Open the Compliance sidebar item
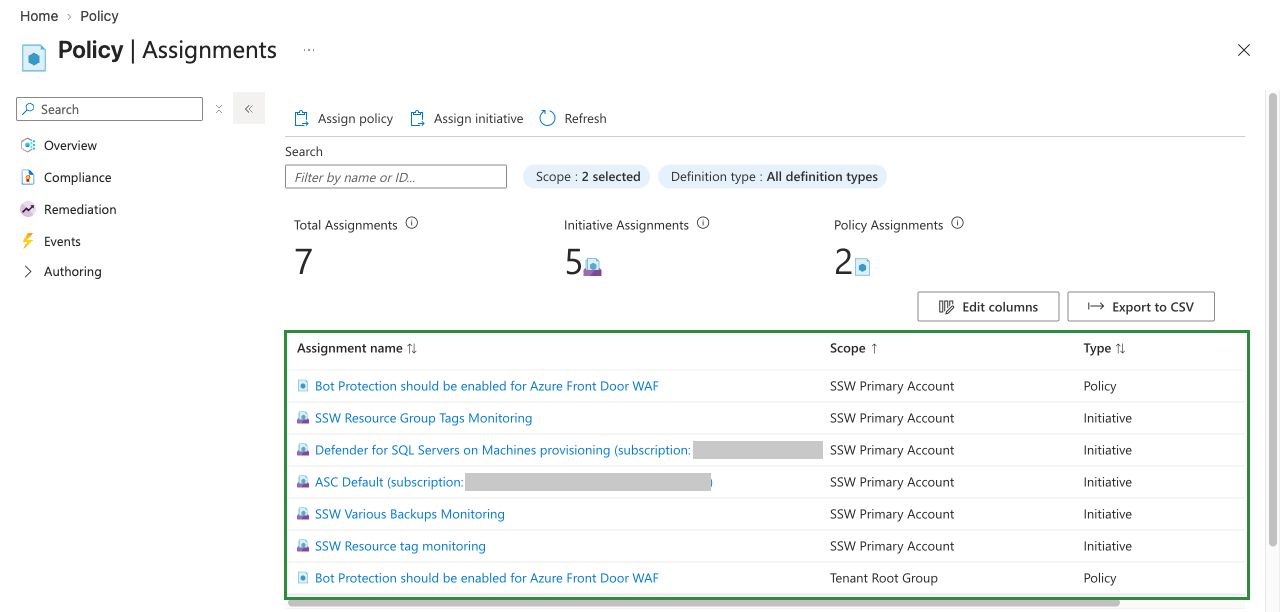 77,177
